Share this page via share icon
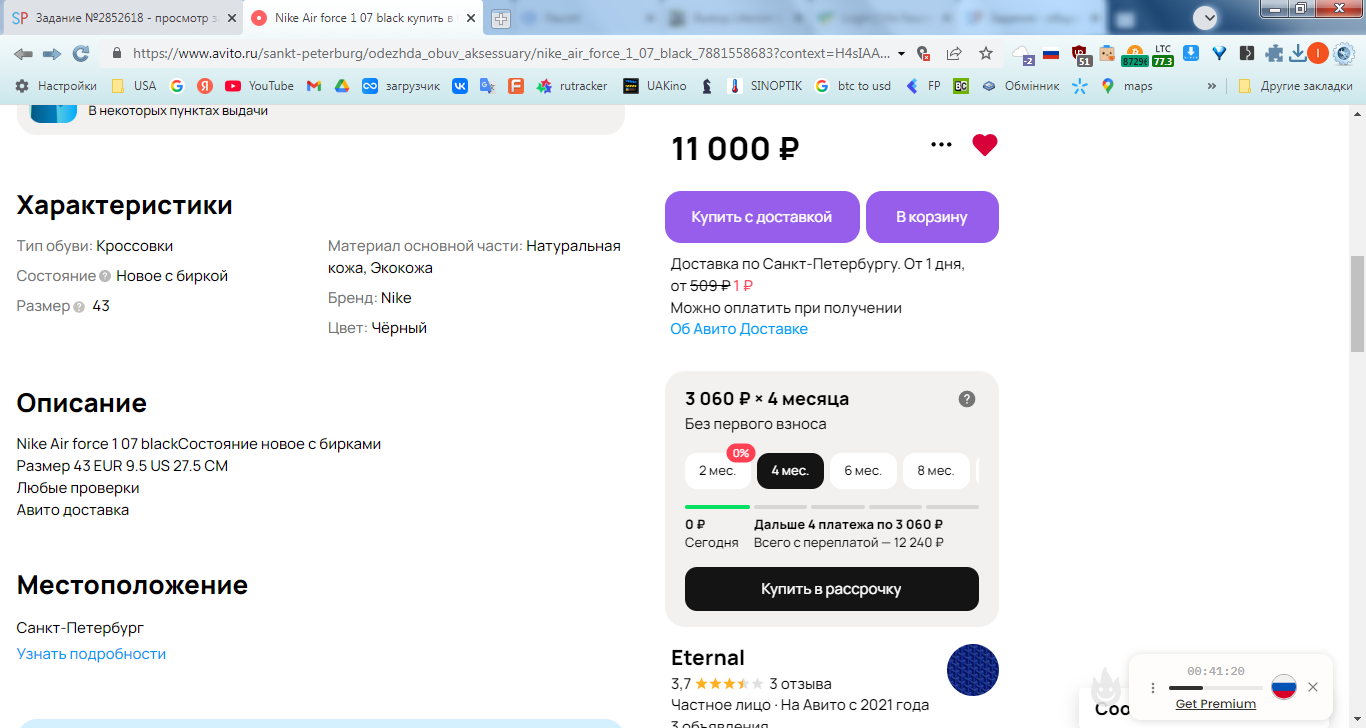1366x728 pixels. pos(955,54)
